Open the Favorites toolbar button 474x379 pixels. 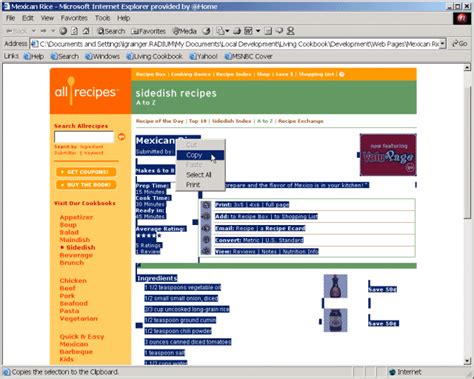[148, 31]
